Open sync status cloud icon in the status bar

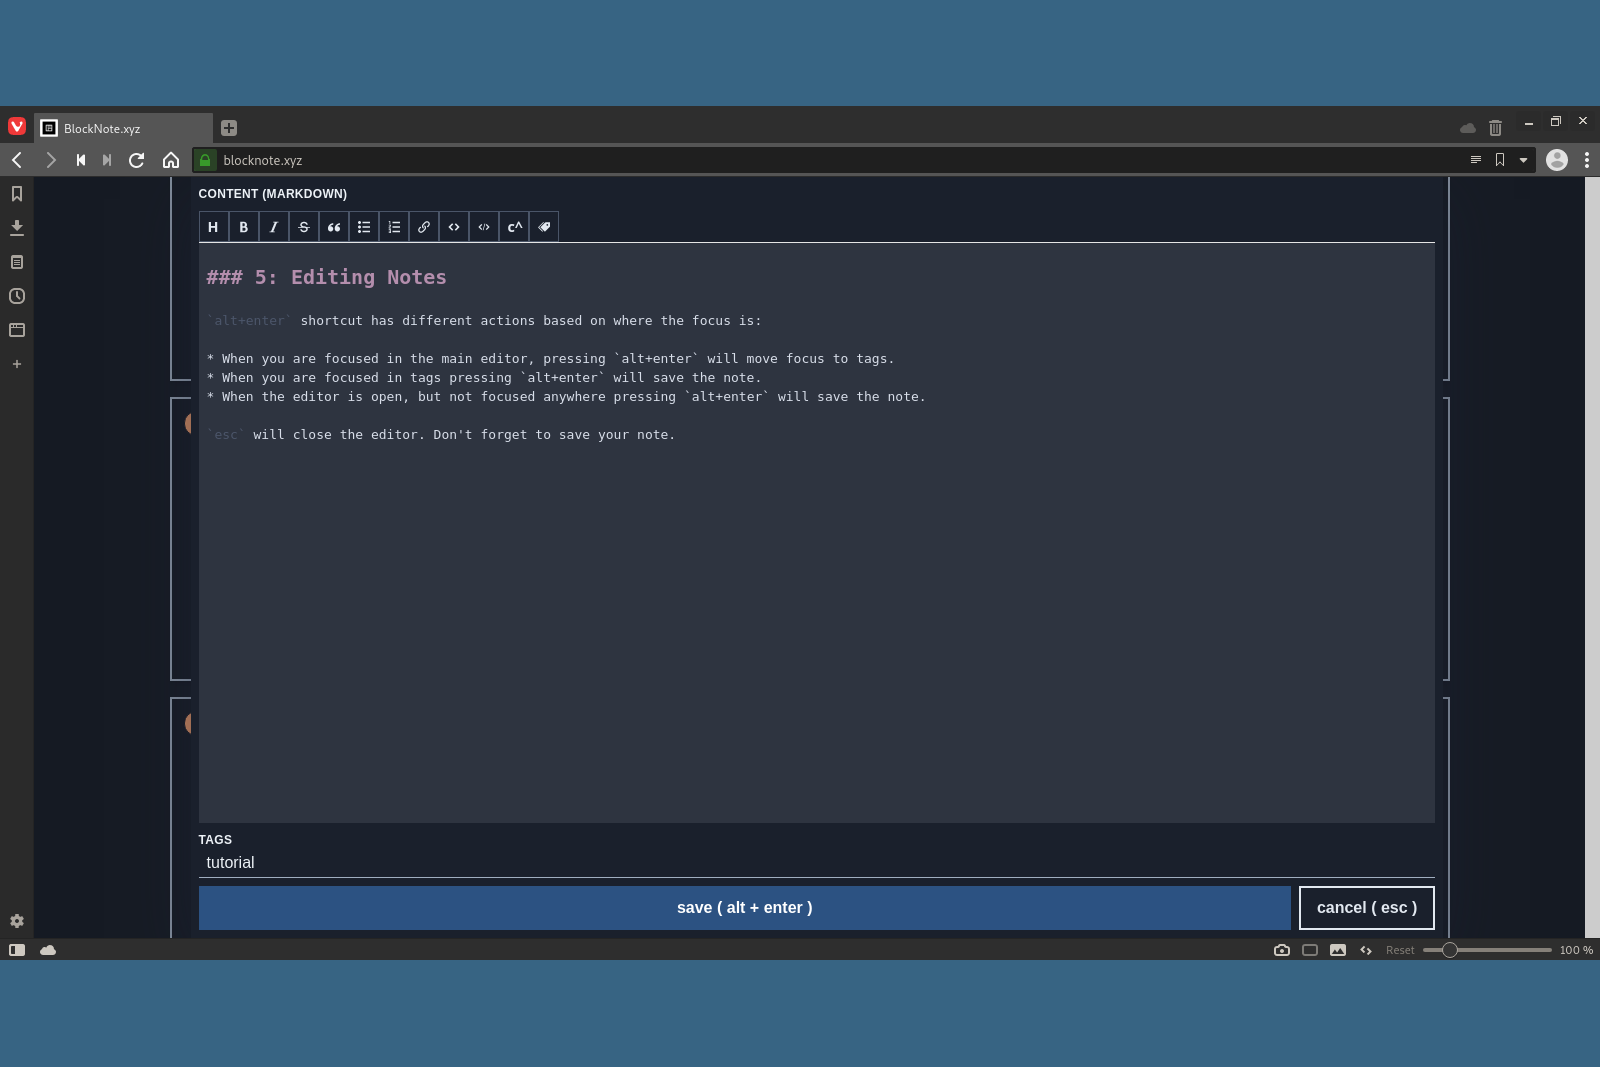click(x=48, y=950)
